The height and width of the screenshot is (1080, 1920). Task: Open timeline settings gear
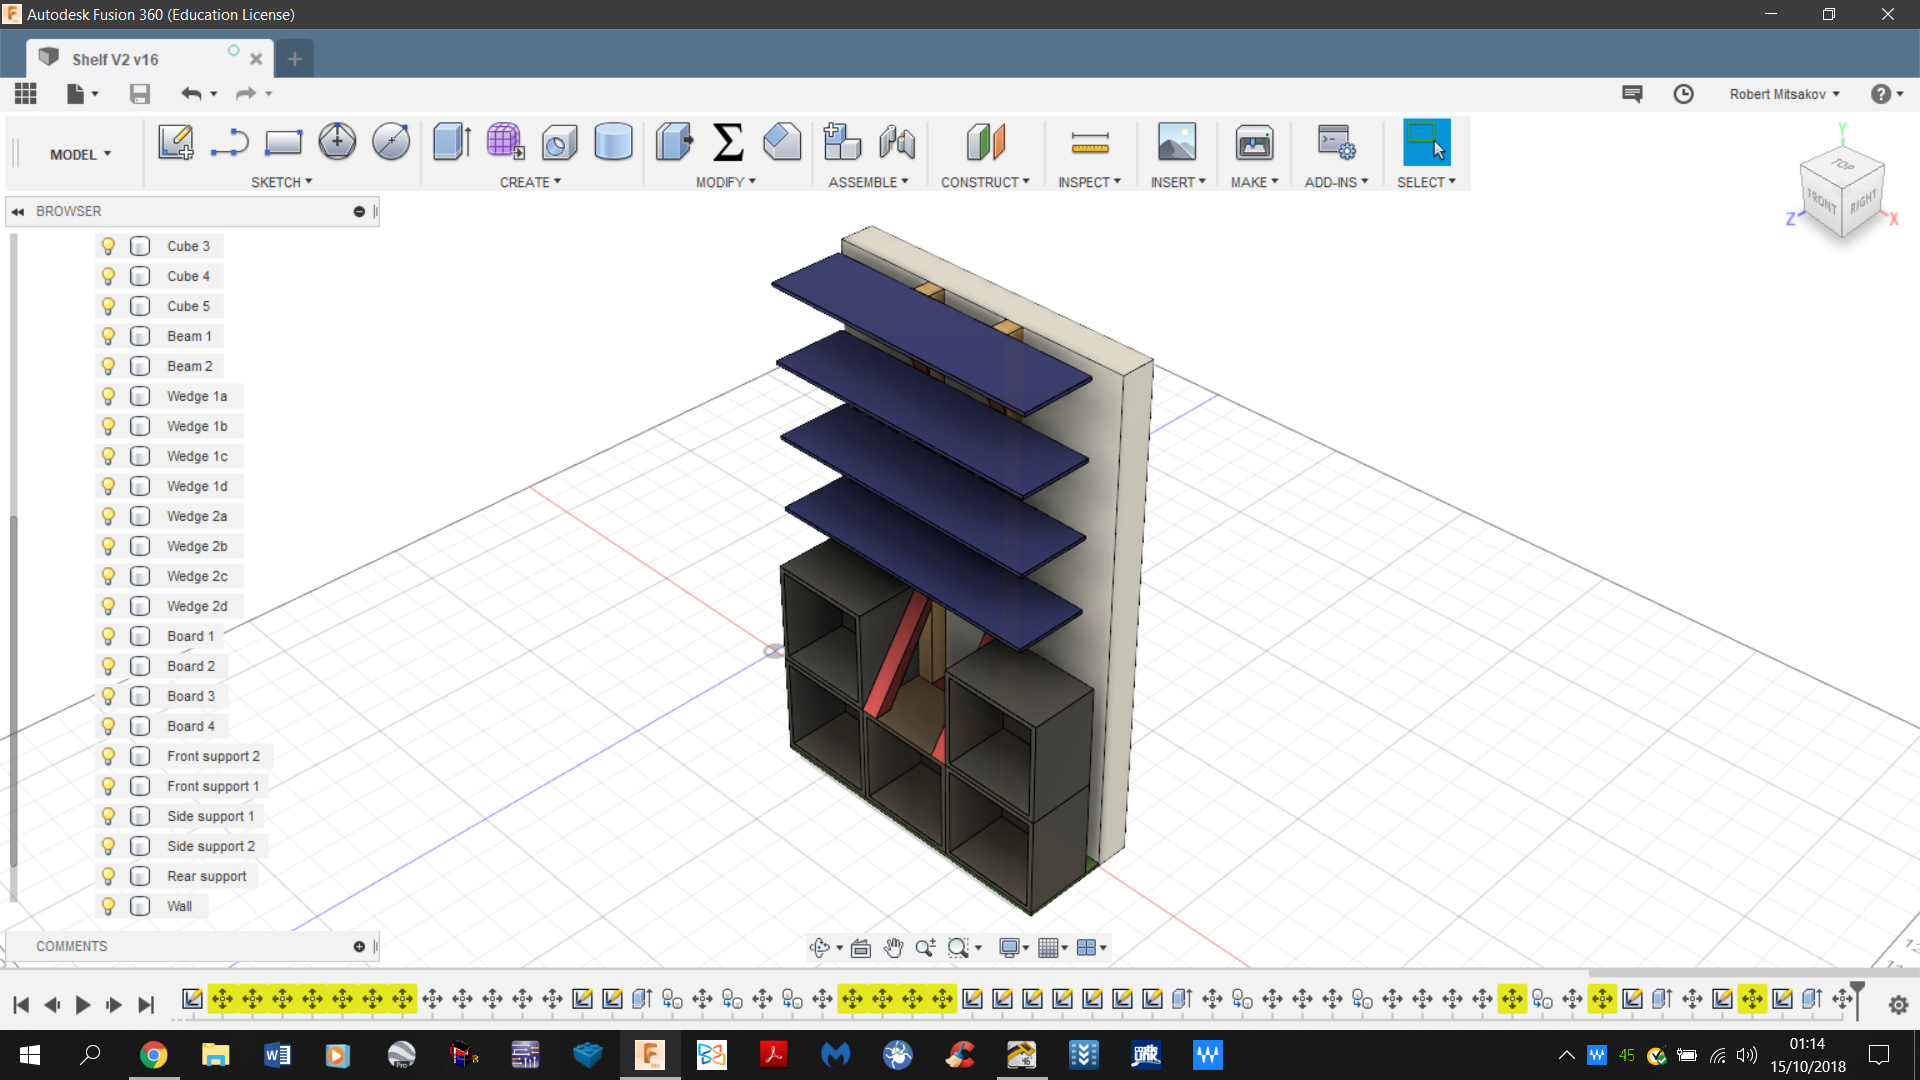tap(1898, 1005)
